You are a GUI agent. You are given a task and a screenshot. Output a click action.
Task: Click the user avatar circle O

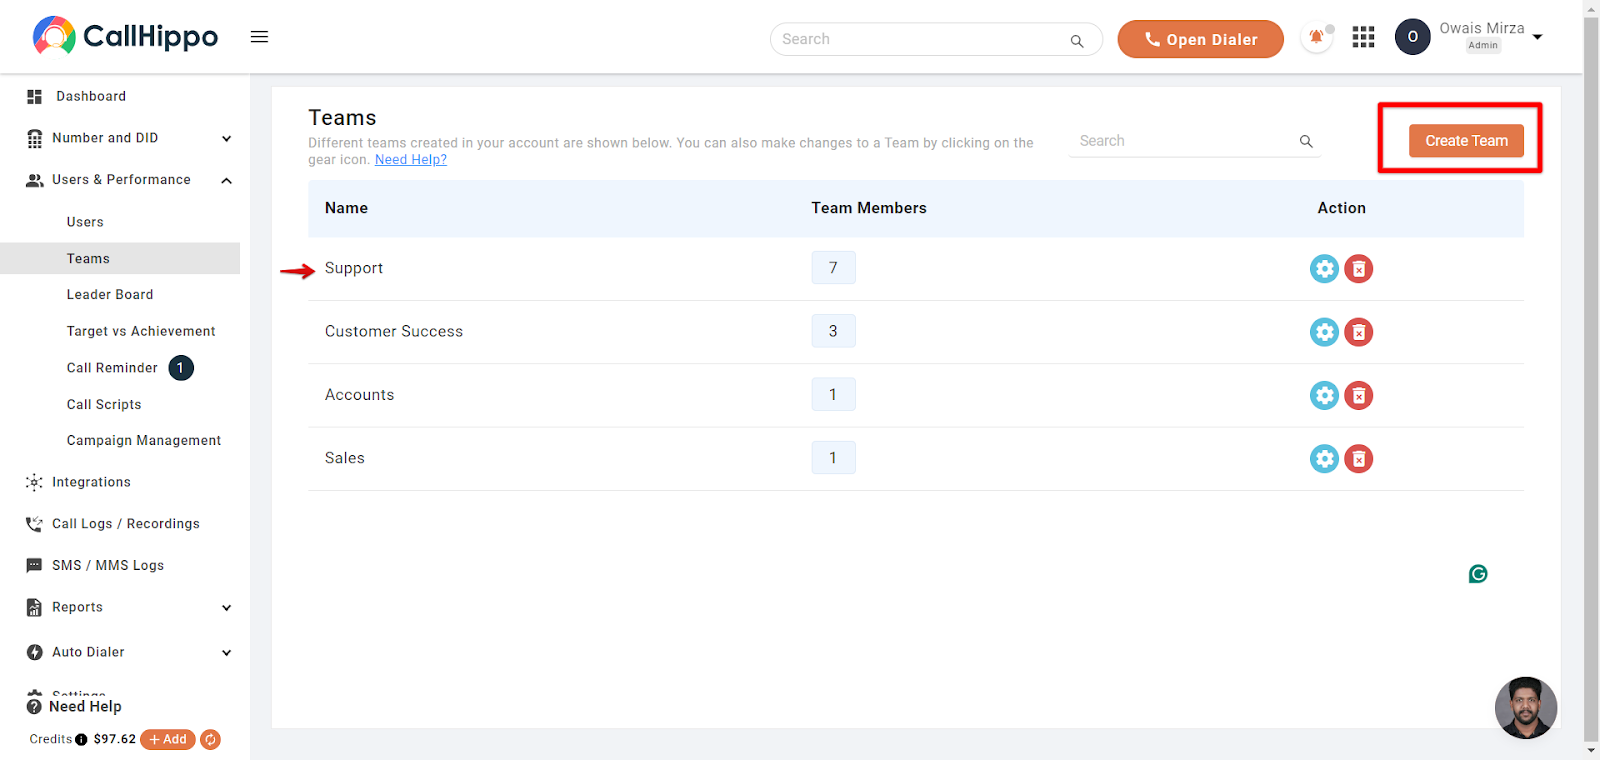click(1412, 37)
